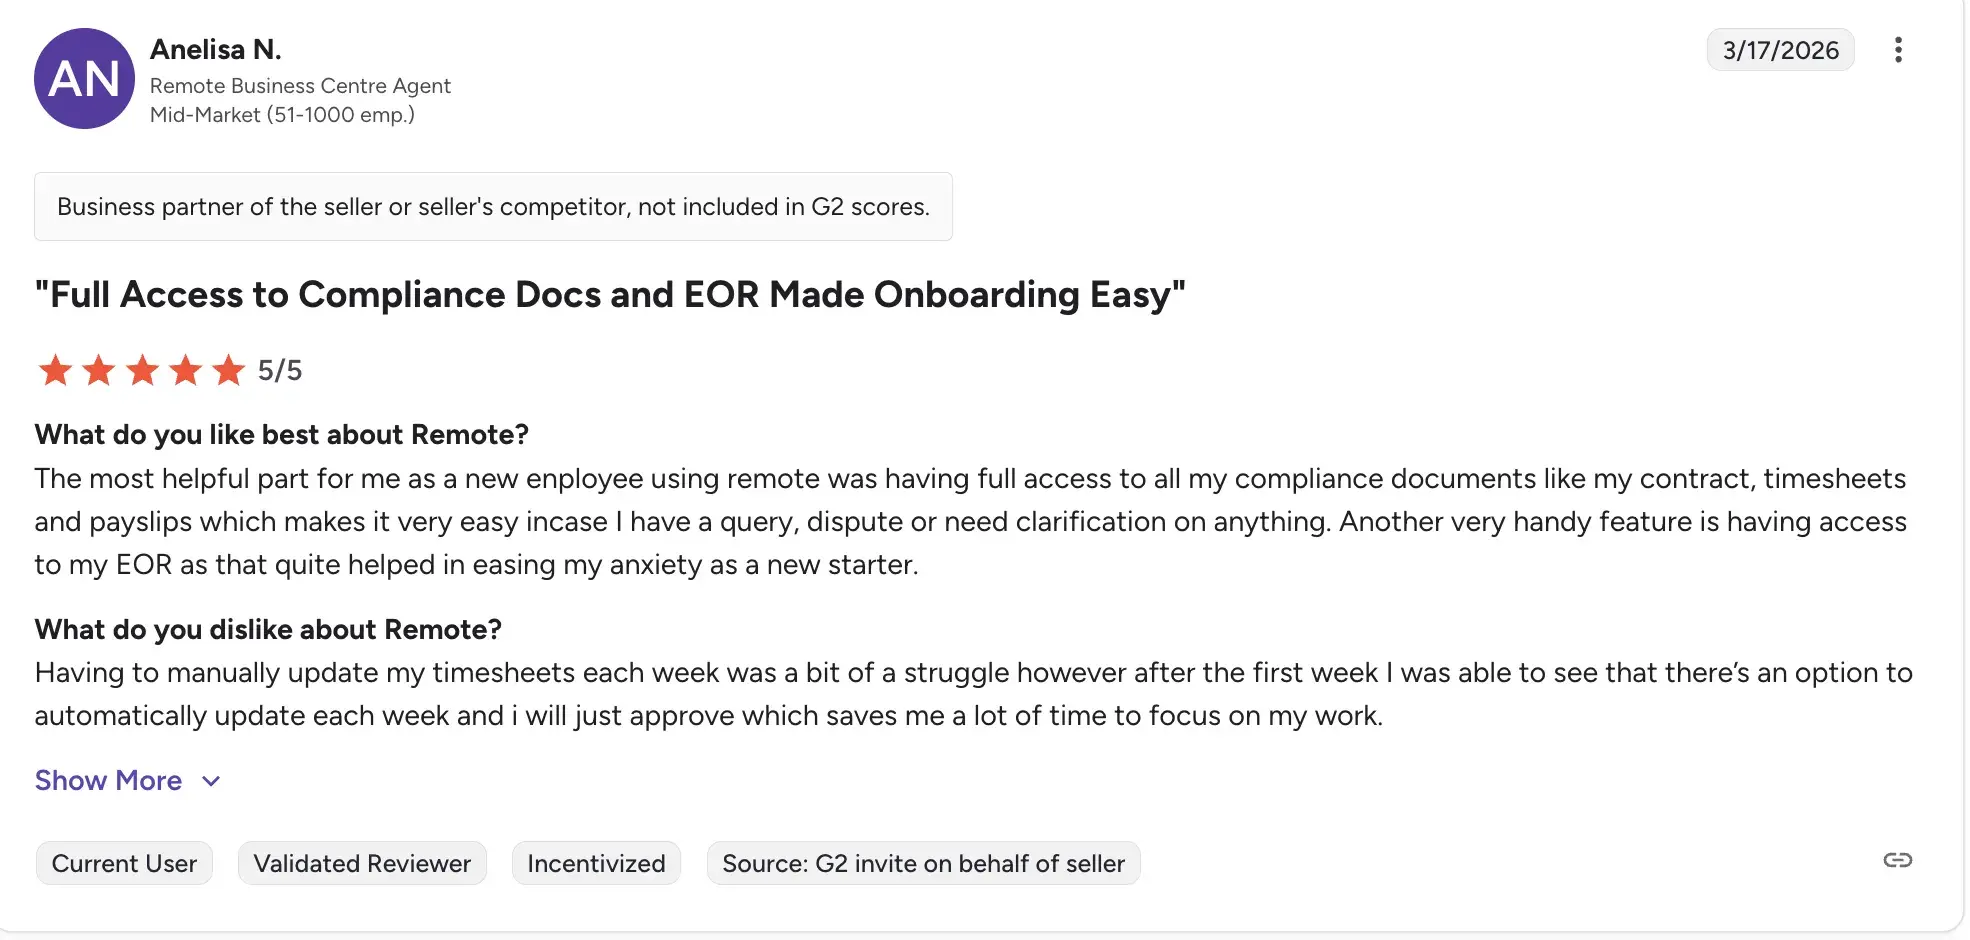
Task: Open reviewer name Anelisa N.
Action: pos(215,49)
